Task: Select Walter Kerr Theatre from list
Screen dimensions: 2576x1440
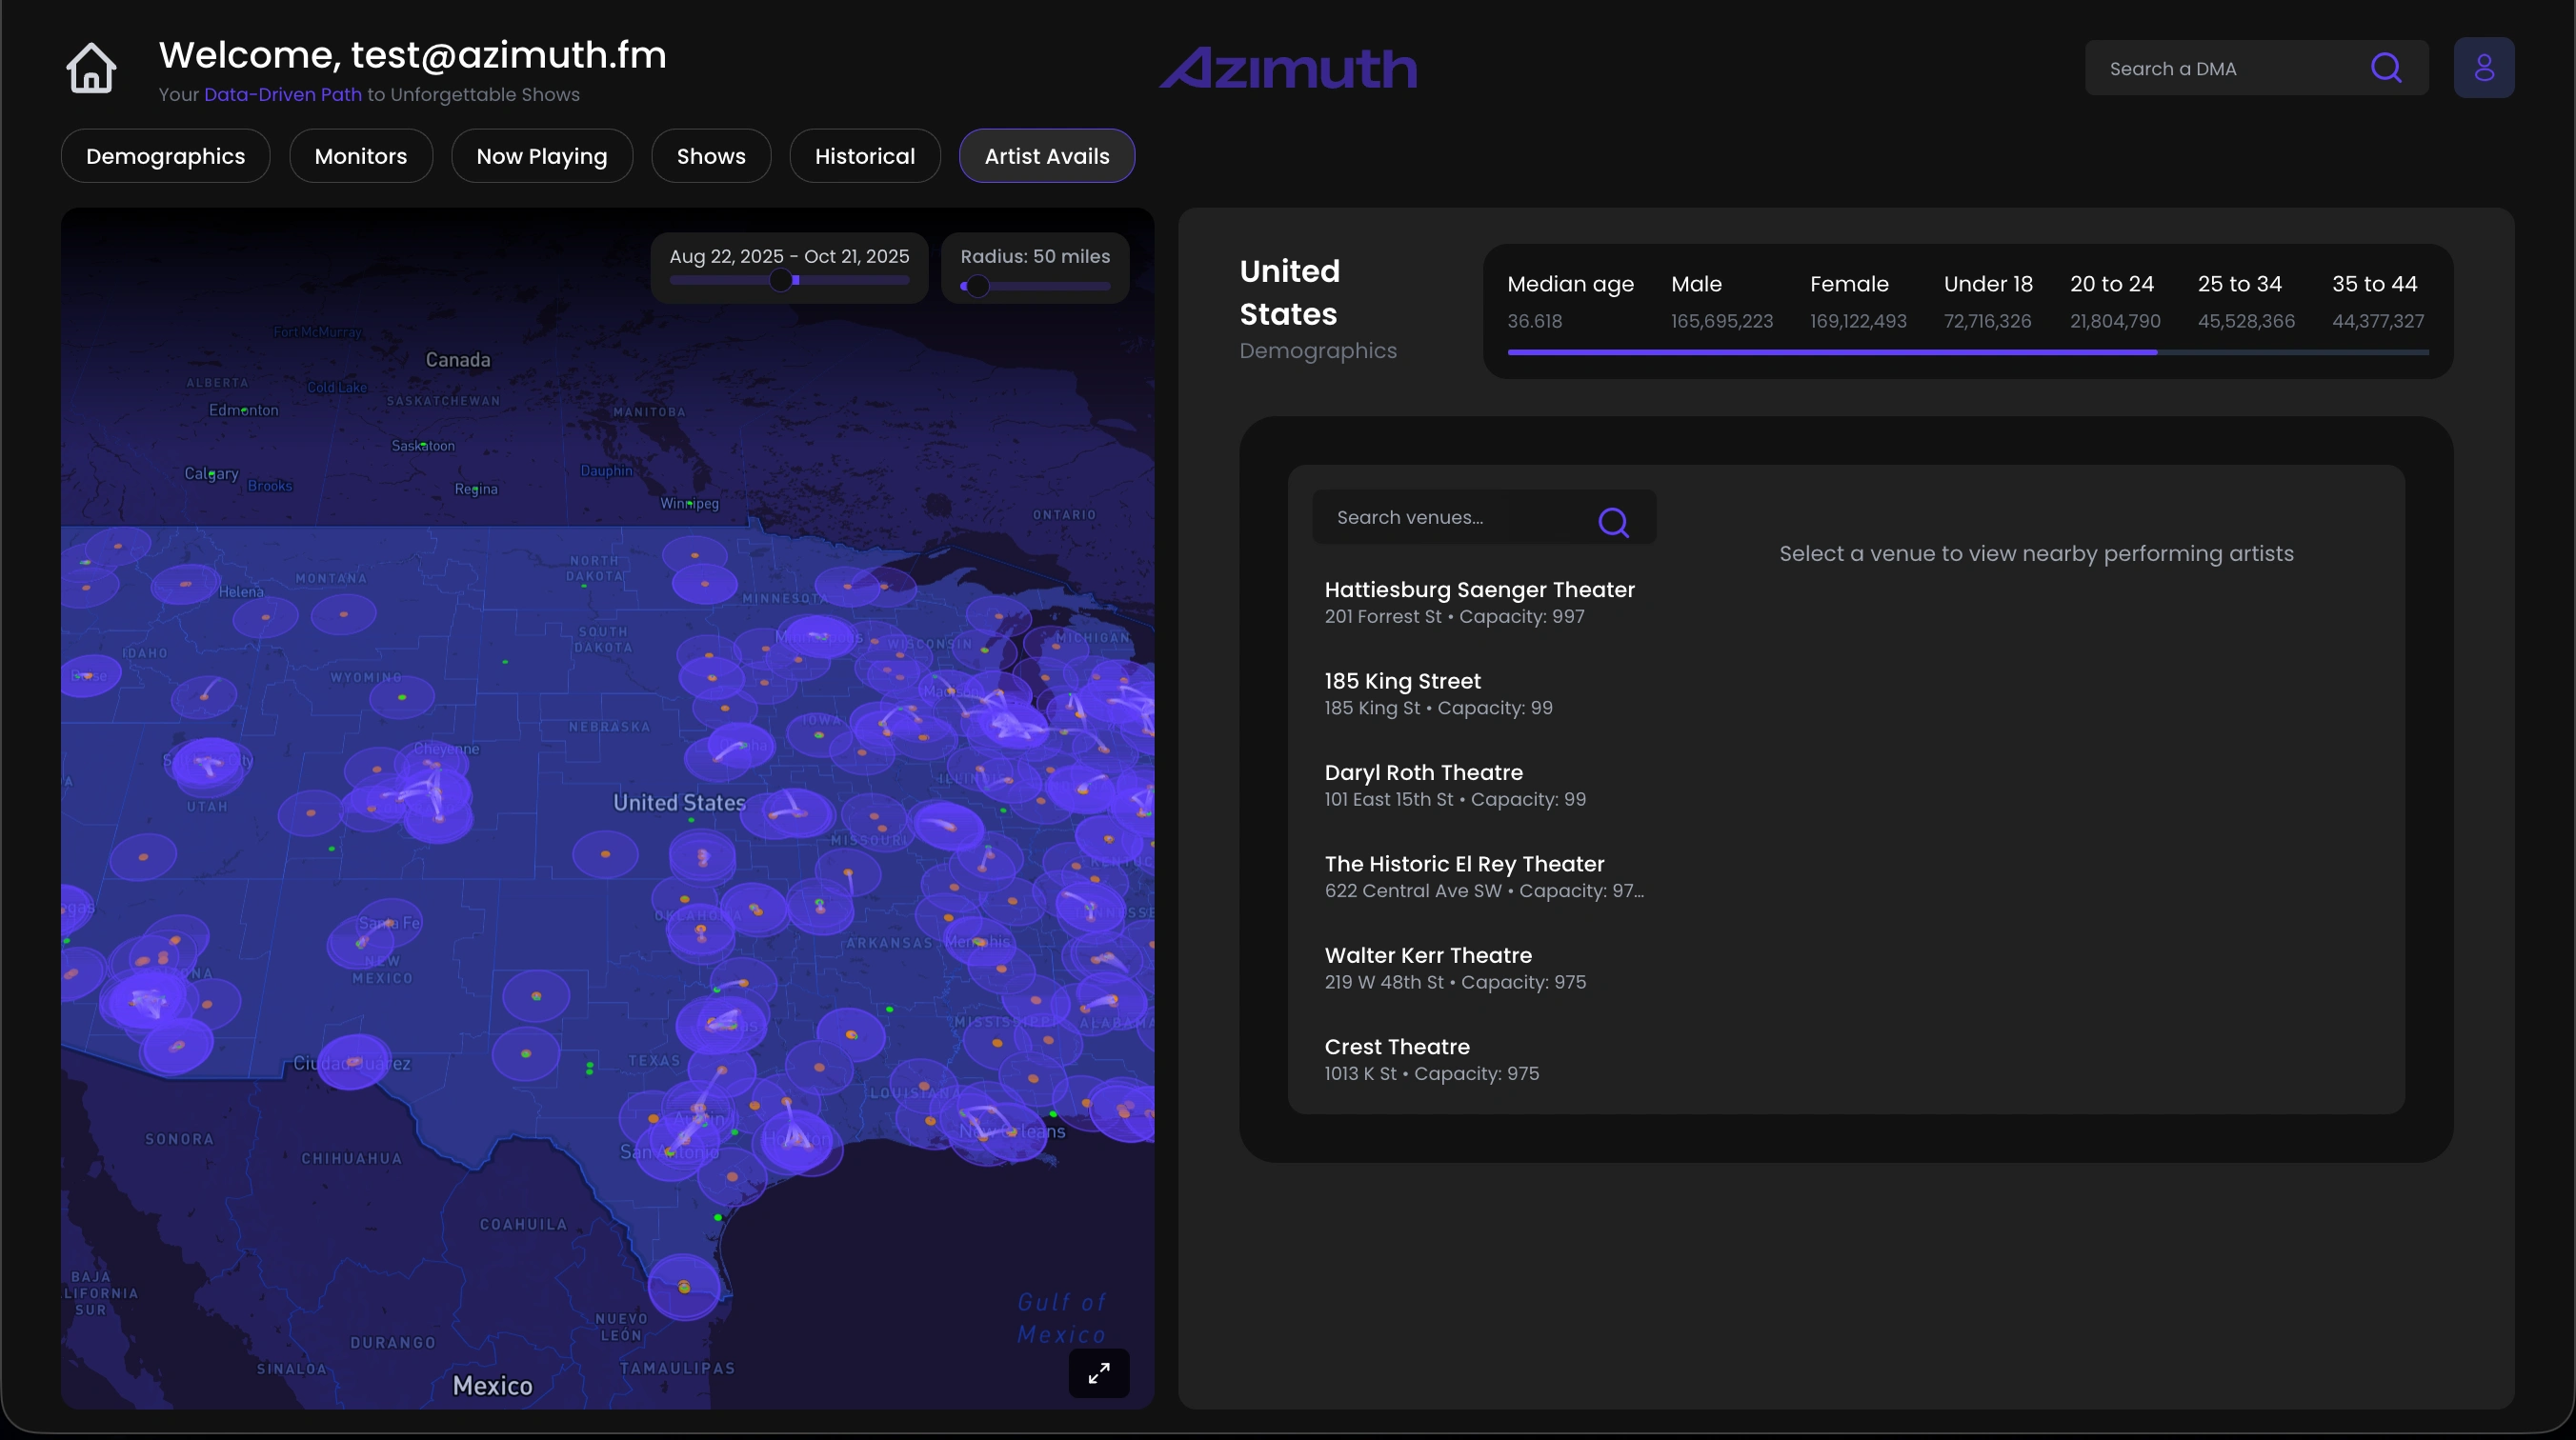Action: [x=1454, y=968]
